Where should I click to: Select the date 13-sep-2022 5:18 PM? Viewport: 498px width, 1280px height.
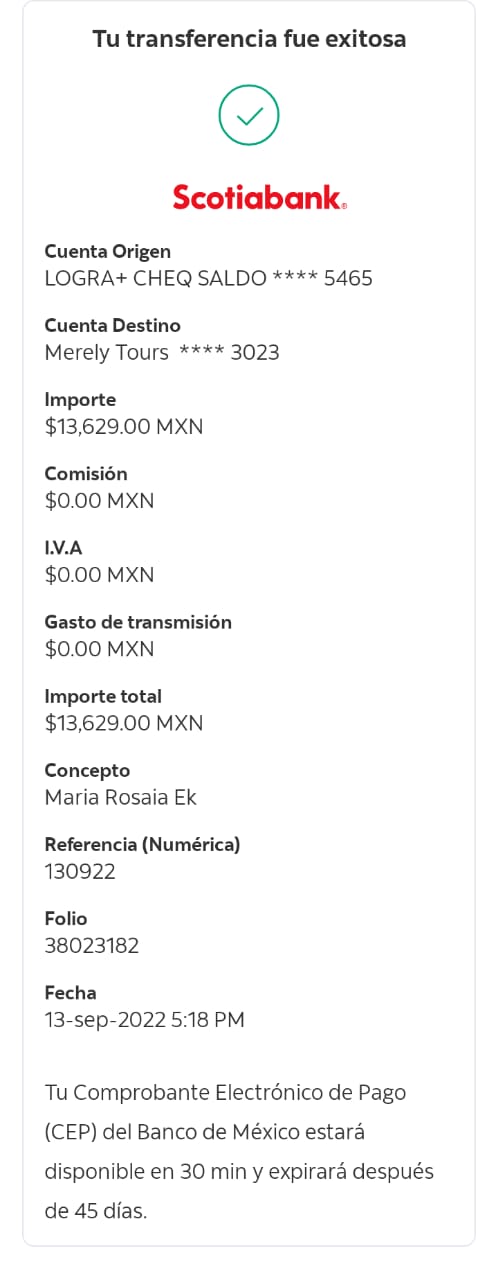tap(145, 1020)
